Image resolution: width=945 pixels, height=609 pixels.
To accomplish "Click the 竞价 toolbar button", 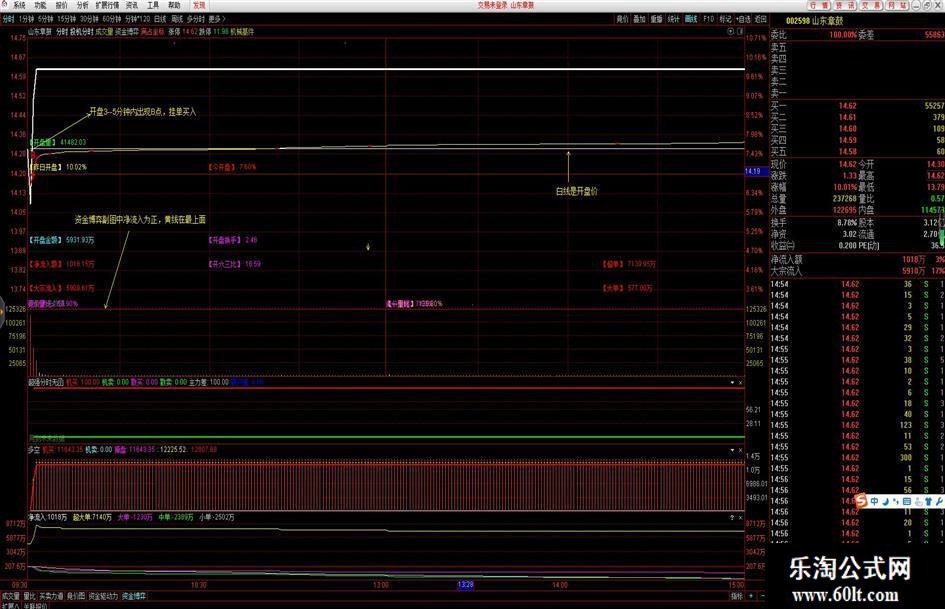I will (623, 19).
